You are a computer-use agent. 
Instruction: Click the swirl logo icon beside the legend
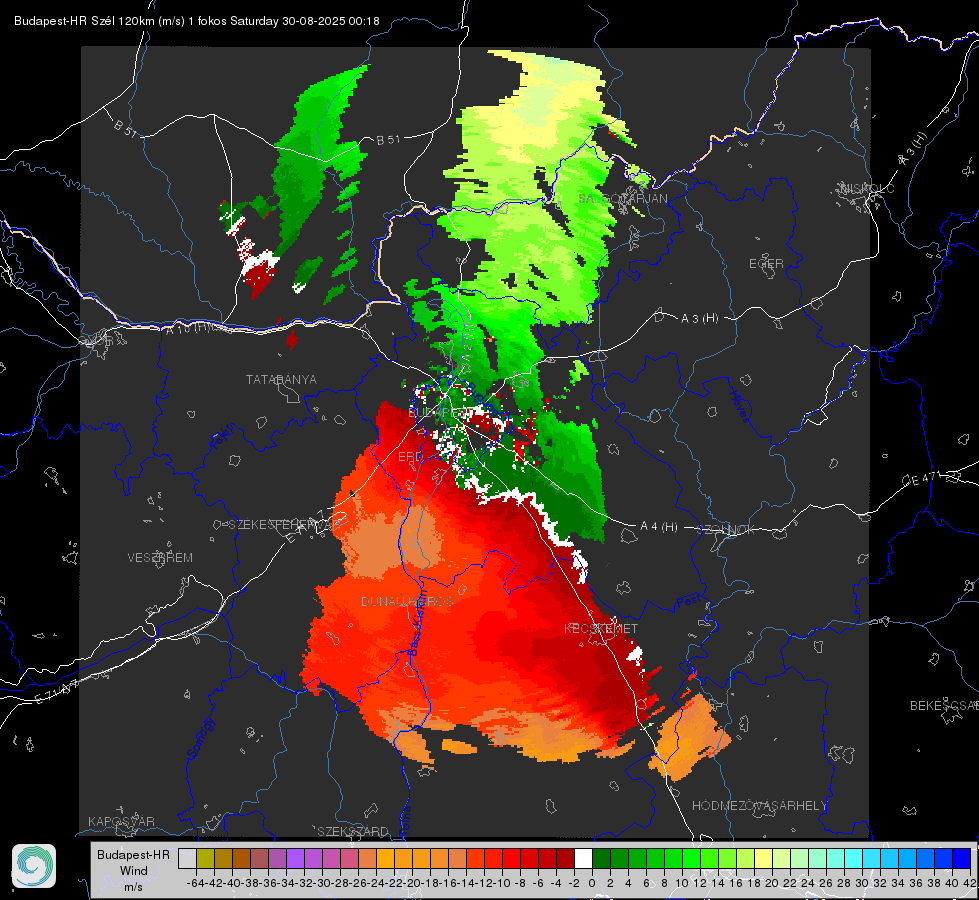click(x=34, y=866)
